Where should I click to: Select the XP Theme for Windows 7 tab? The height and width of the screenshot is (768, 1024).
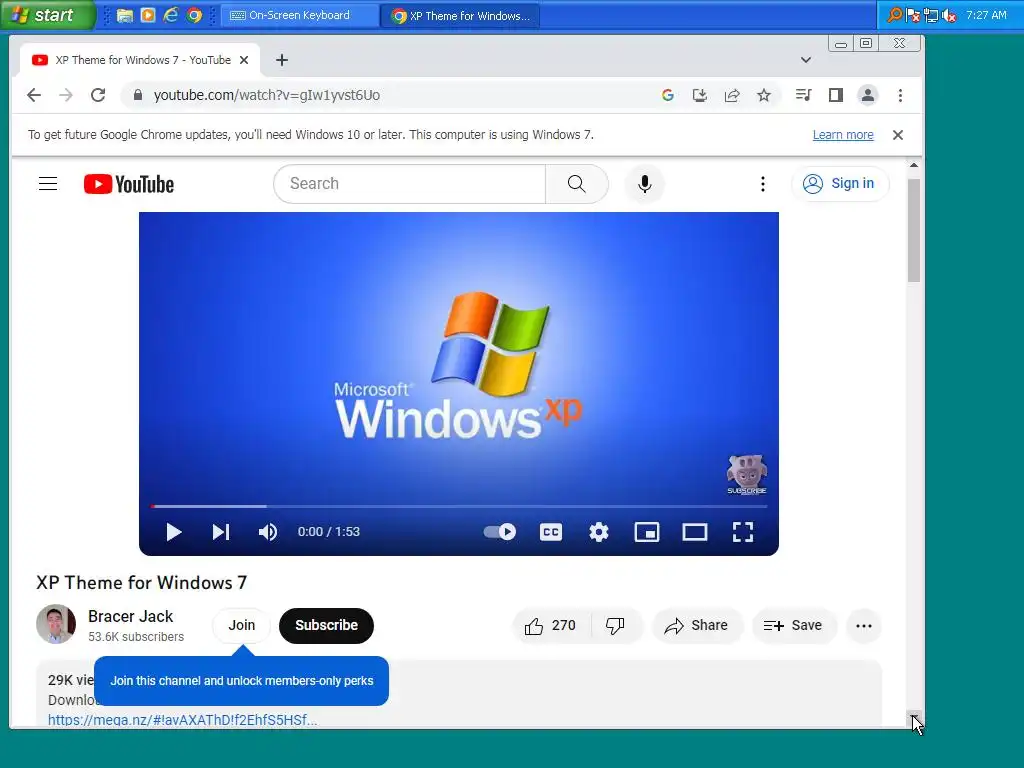(140, 60)
